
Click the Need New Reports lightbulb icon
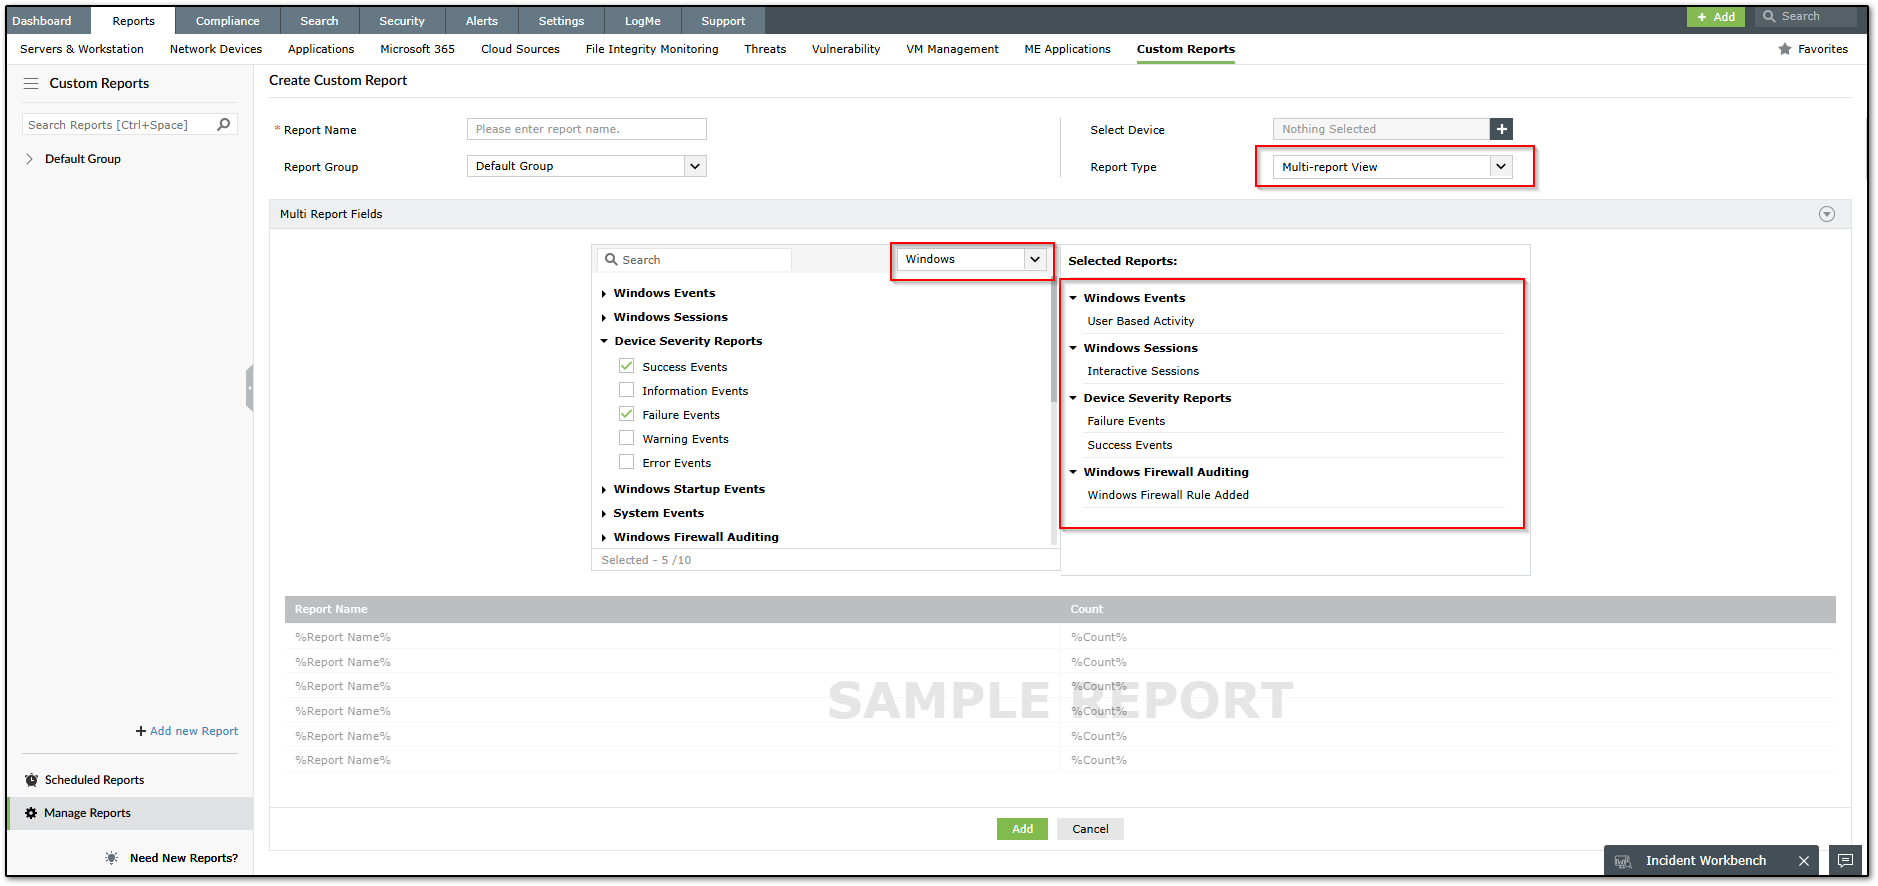[111, 858]
